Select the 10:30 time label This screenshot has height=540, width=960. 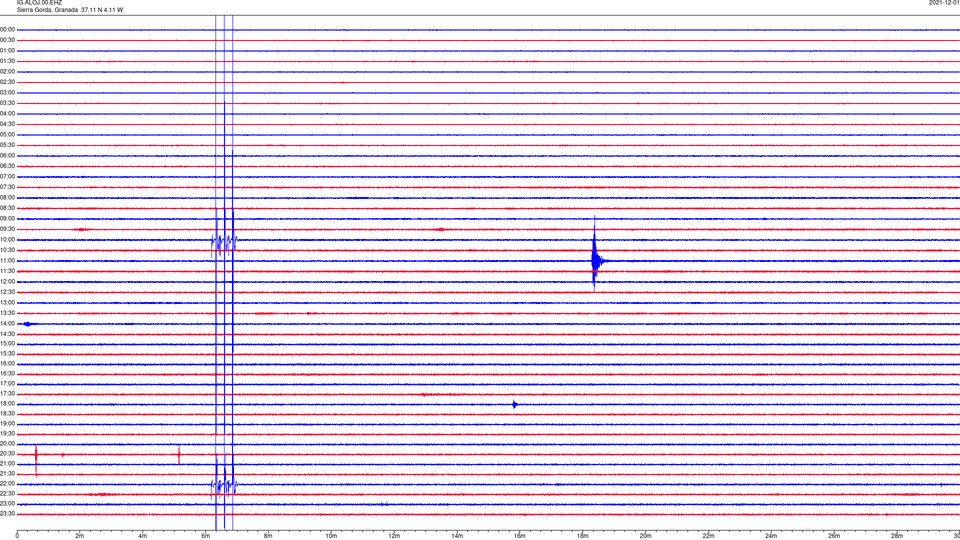(7, 250)
